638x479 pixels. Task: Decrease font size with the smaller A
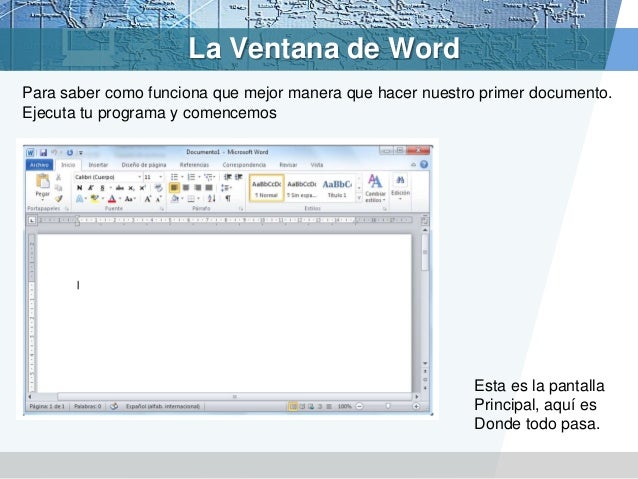point(159,199)
